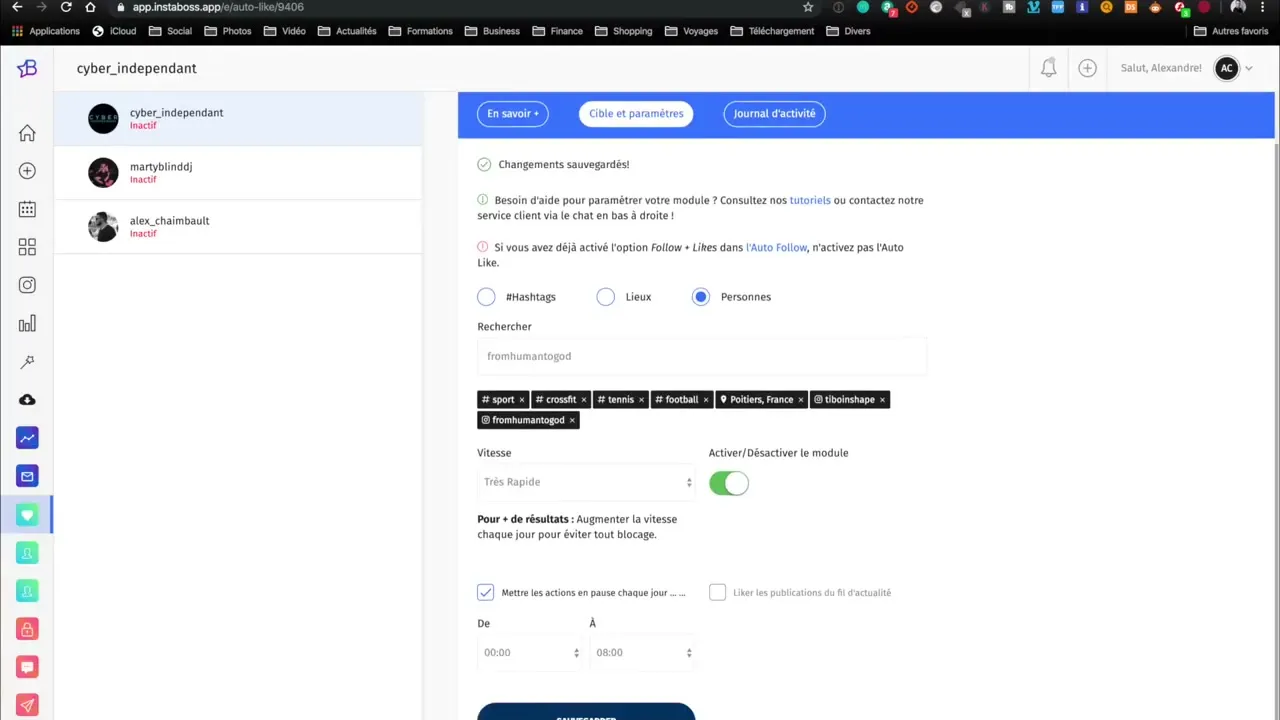This screenshot has width=1280, height=720.
Task: Remove the crossfit hashtag tag
Action: tap(584, 400)
